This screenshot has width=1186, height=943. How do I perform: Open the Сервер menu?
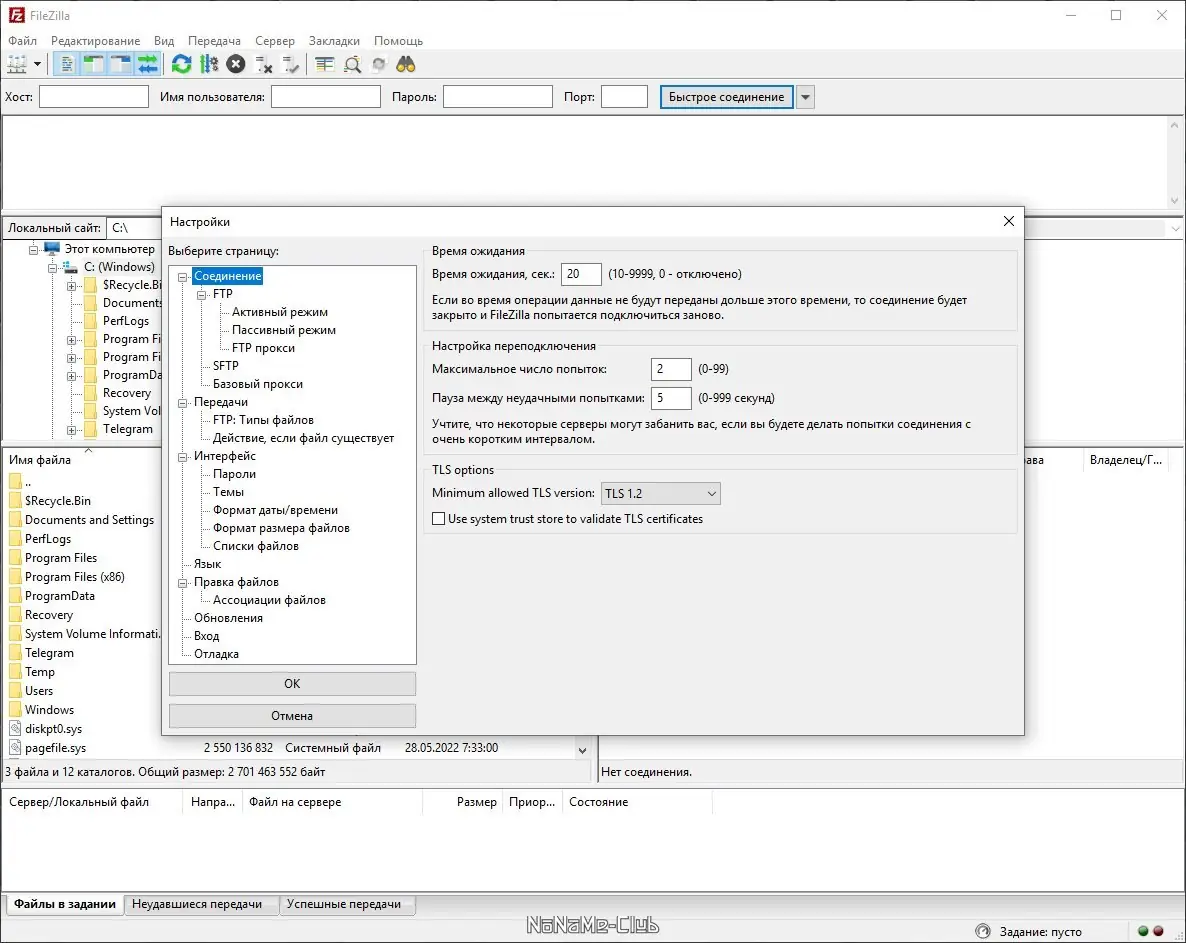click(x=275, y=41)
